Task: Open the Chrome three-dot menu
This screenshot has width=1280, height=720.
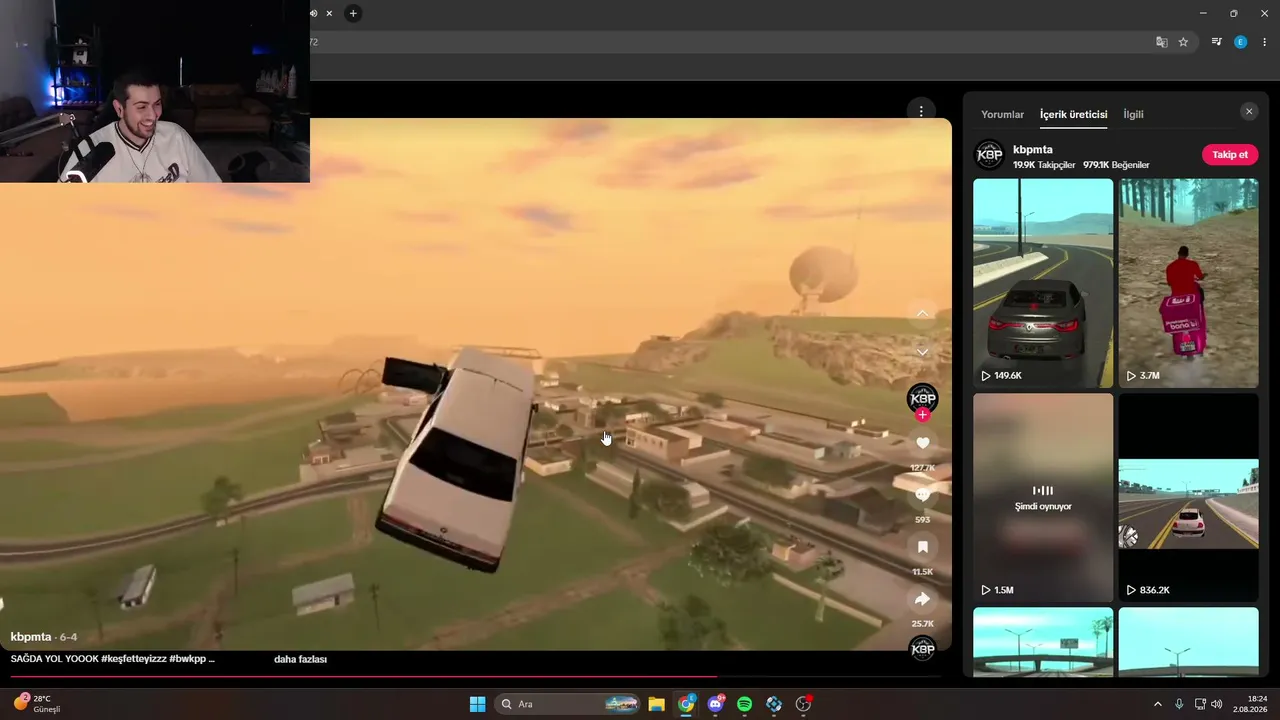Action: click(1263, 42)
